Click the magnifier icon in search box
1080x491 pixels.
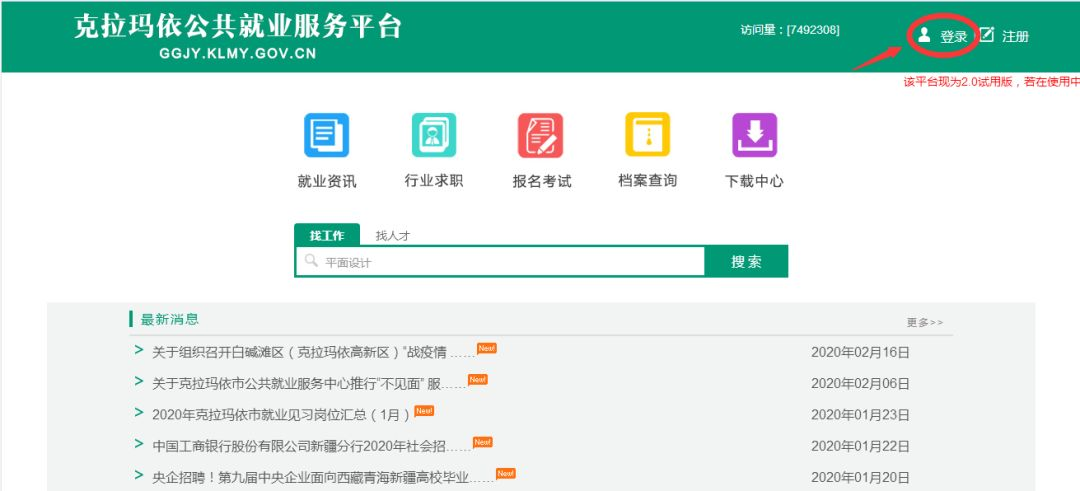pyautogui.click(x=311, y=261)
